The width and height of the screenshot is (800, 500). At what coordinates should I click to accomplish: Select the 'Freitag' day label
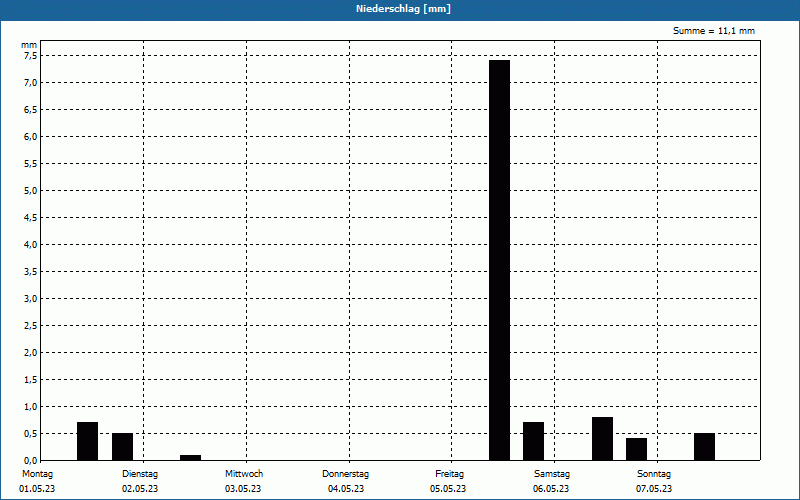(x=449, y=474)
